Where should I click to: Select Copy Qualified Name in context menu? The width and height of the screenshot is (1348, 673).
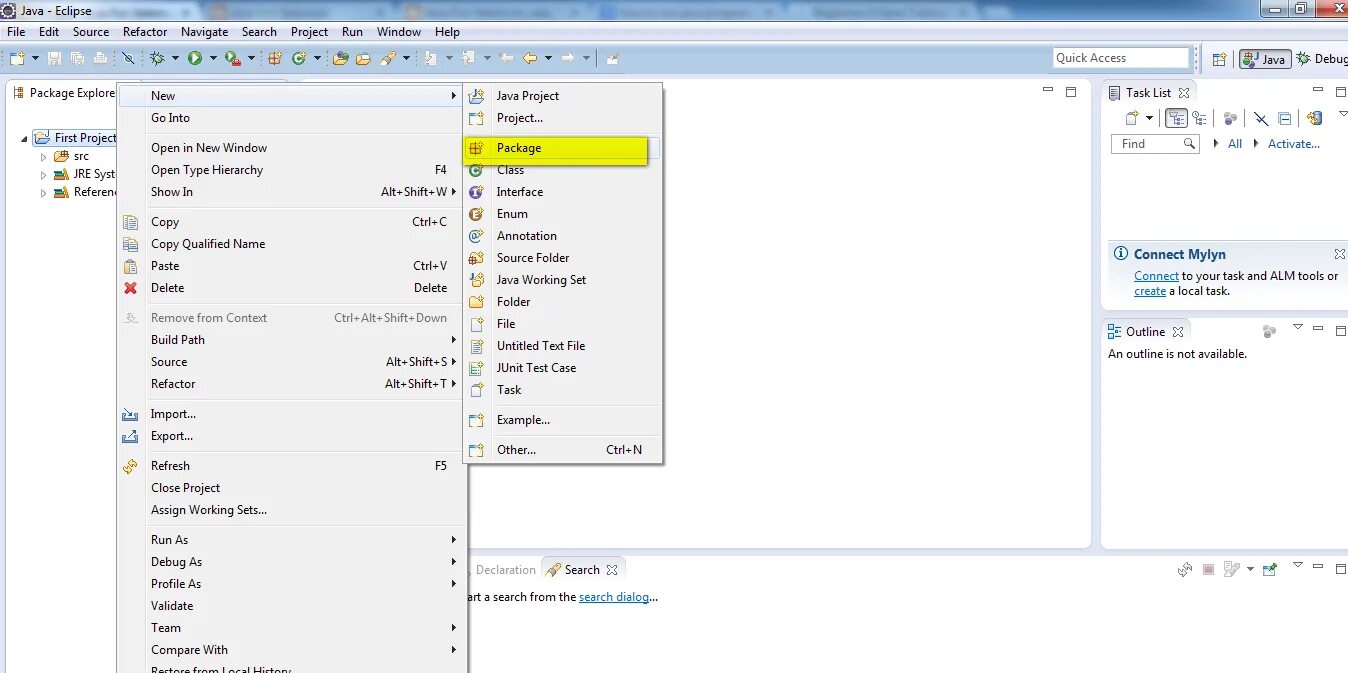[x=290, y=244]
